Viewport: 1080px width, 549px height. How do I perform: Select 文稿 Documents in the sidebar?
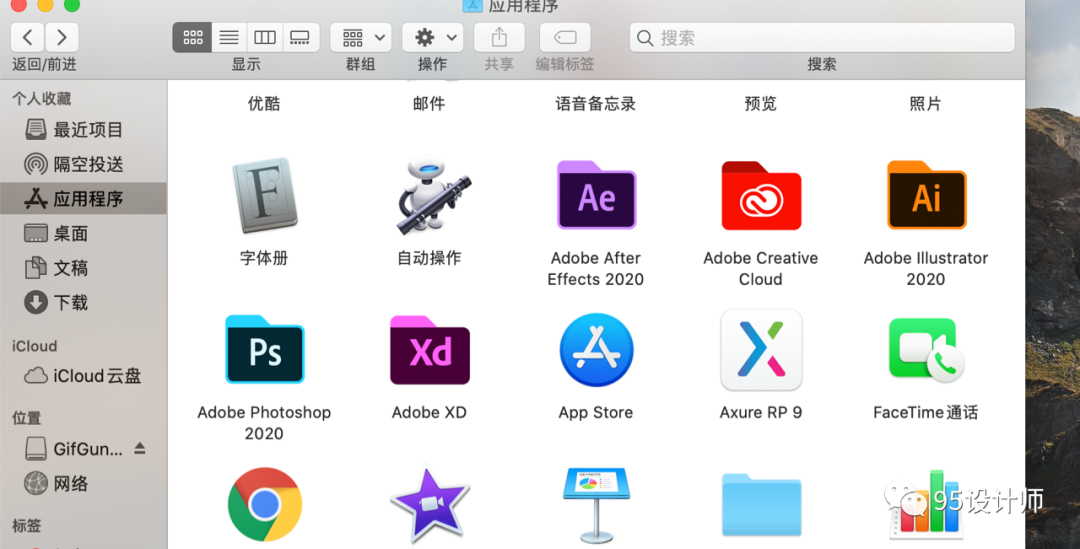click(x=83, y=268)
